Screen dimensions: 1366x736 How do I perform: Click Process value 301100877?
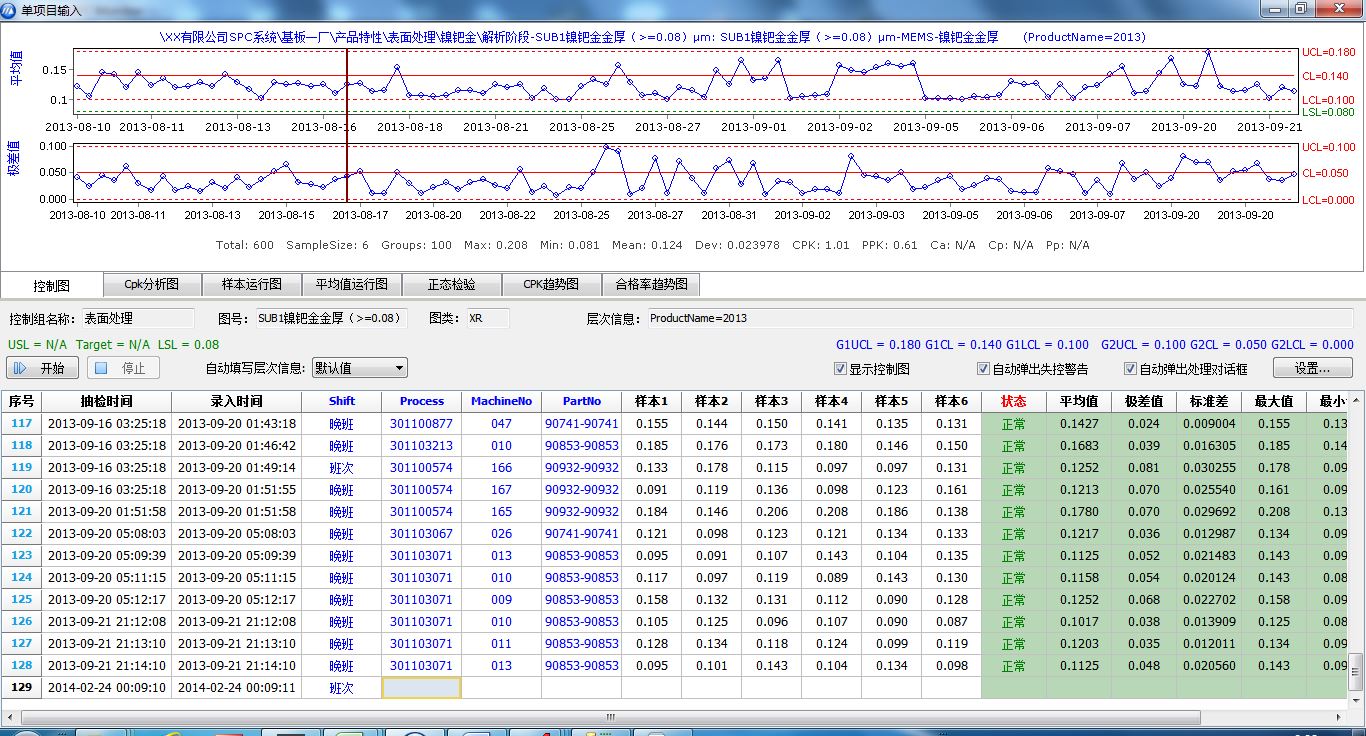coord(421,424)
